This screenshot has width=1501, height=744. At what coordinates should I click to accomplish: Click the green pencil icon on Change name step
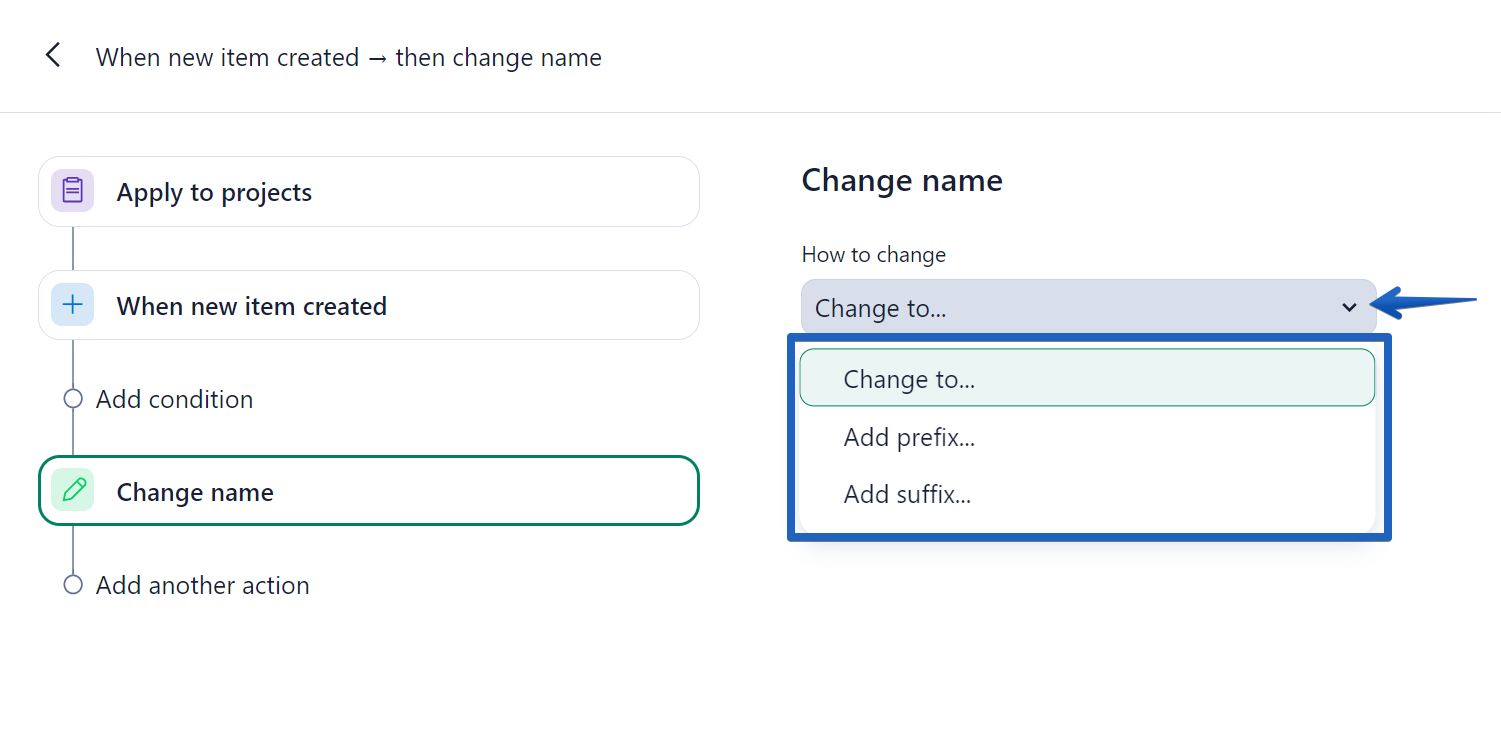72,491
